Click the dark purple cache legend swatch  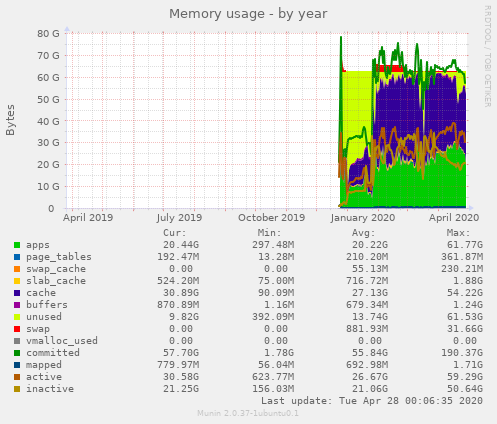click(17, 293)
